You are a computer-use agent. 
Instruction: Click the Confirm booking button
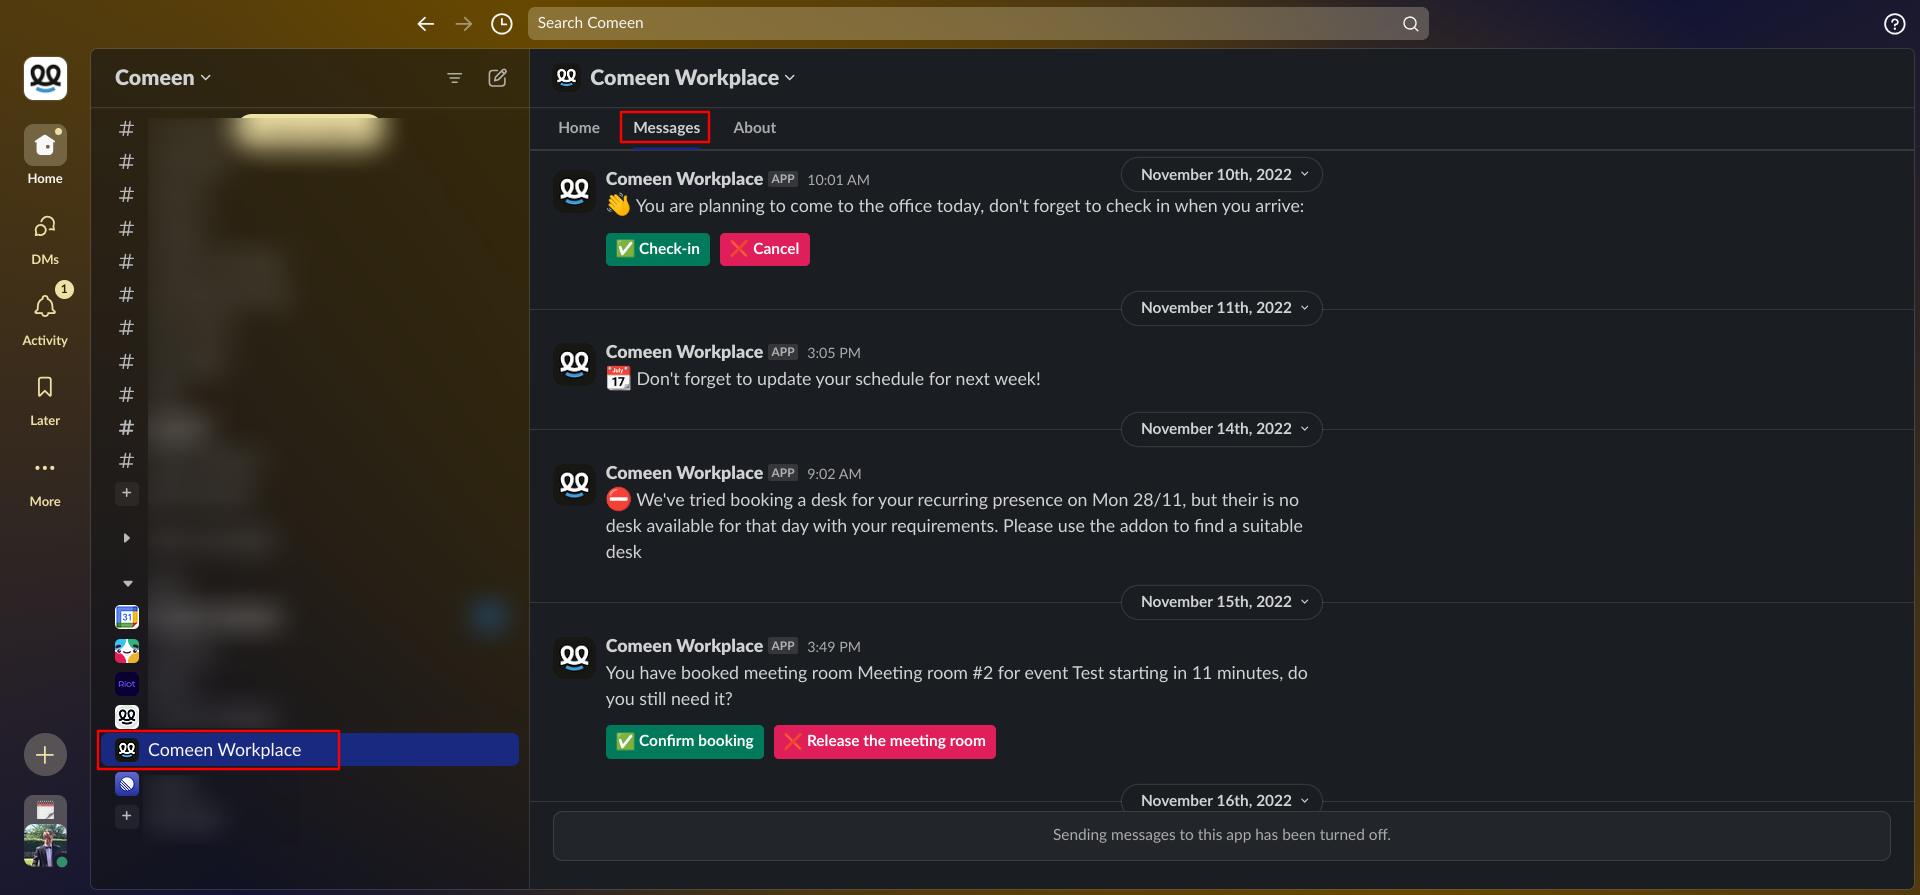click(685, 742)
